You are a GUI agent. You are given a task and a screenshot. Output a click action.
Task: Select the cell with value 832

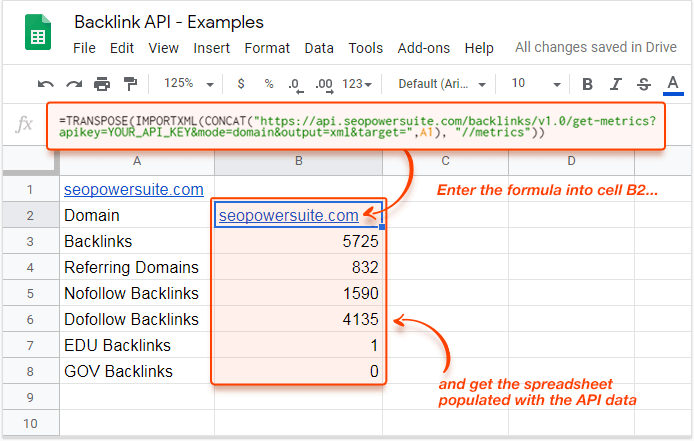pos(299,267)
